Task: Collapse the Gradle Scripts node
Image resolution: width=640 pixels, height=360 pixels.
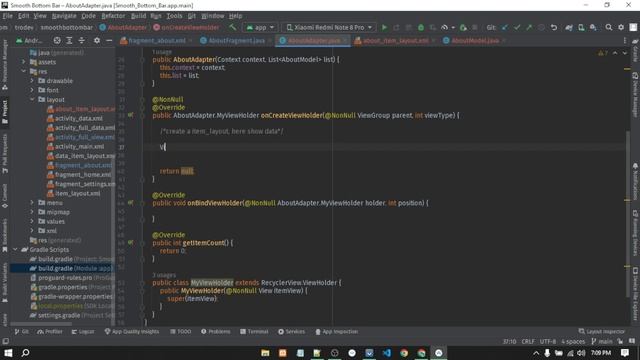Action: pyautogui.click(x=16, y=249)
